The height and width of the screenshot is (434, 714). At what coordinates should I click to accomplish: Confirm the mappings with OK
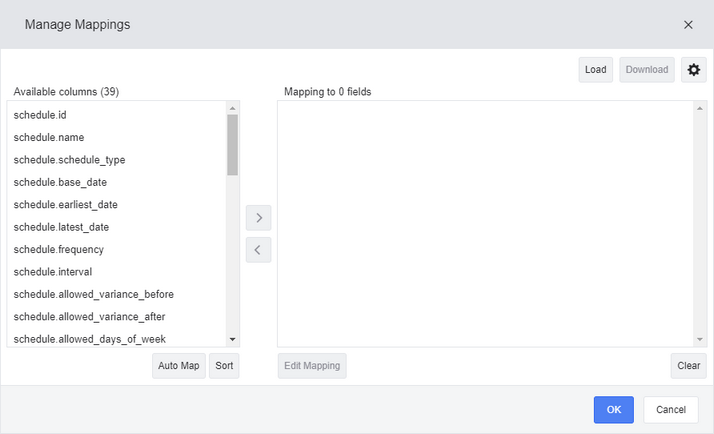point(614,409)
